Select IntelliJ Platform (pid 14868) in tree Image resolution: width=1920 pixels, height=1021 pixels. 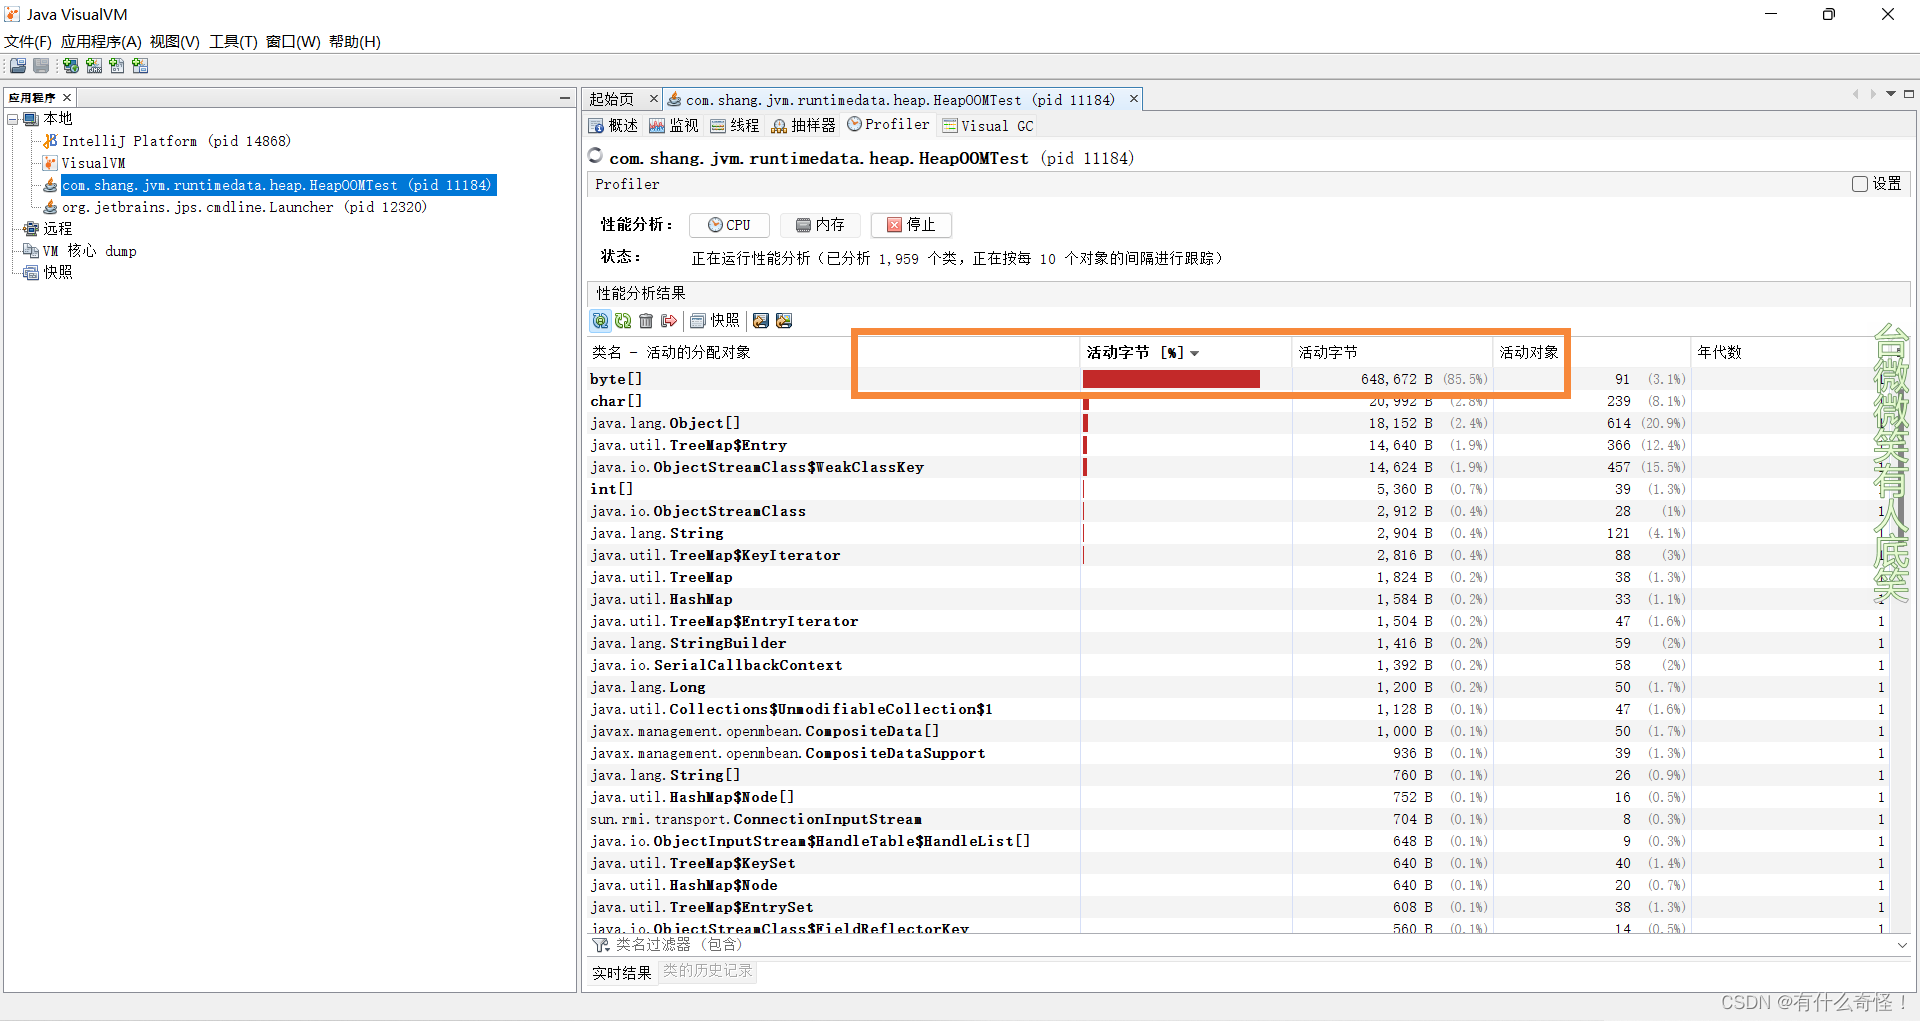176,141
